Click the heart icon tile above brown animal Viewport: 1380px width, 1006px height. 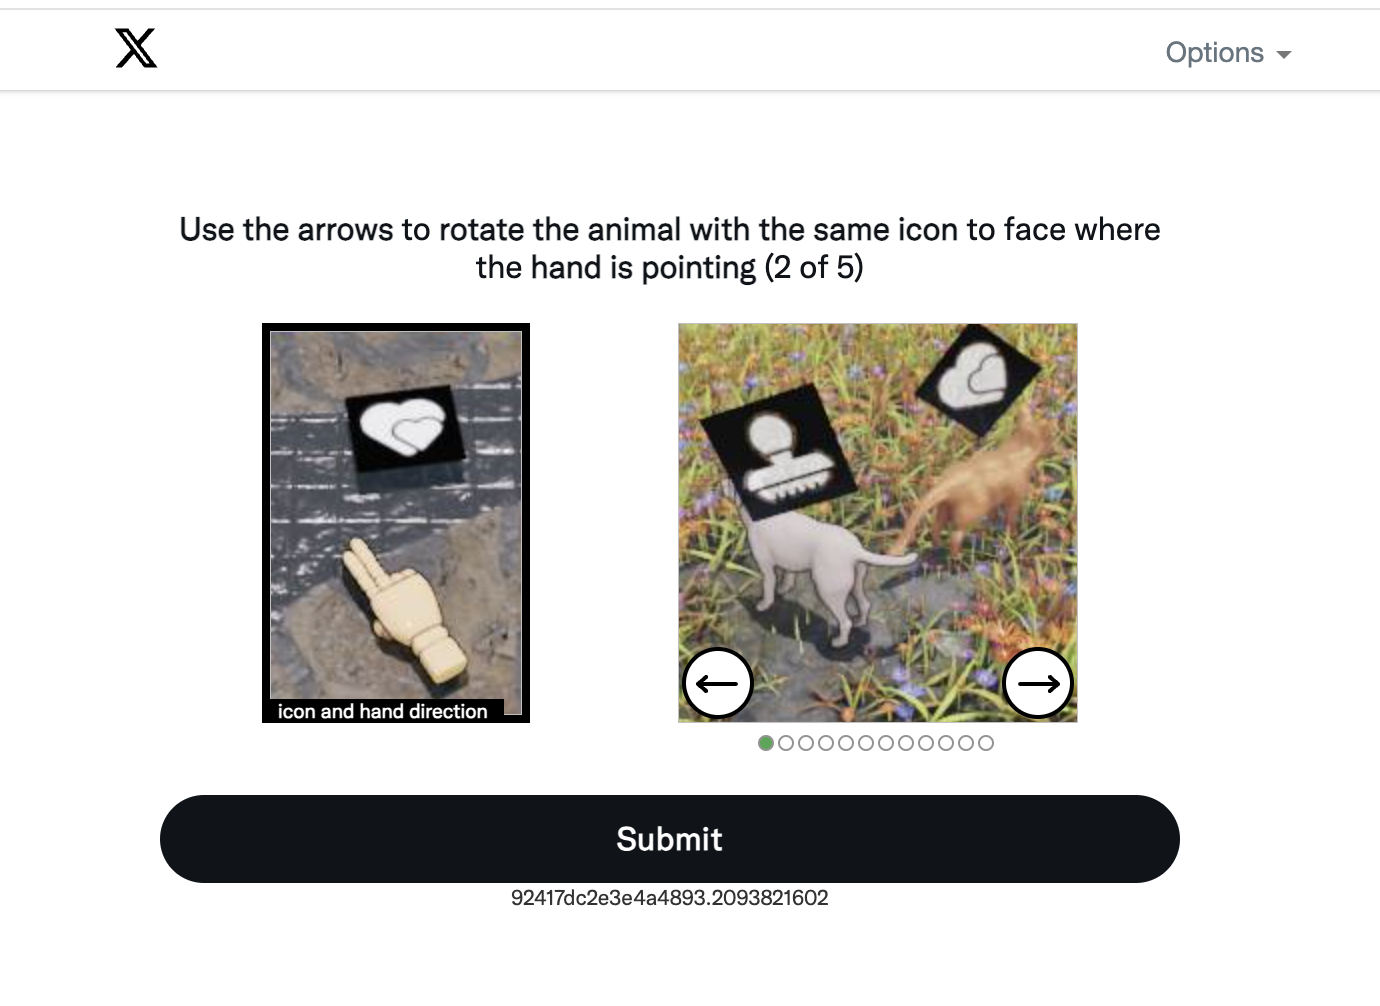point(979,378)
